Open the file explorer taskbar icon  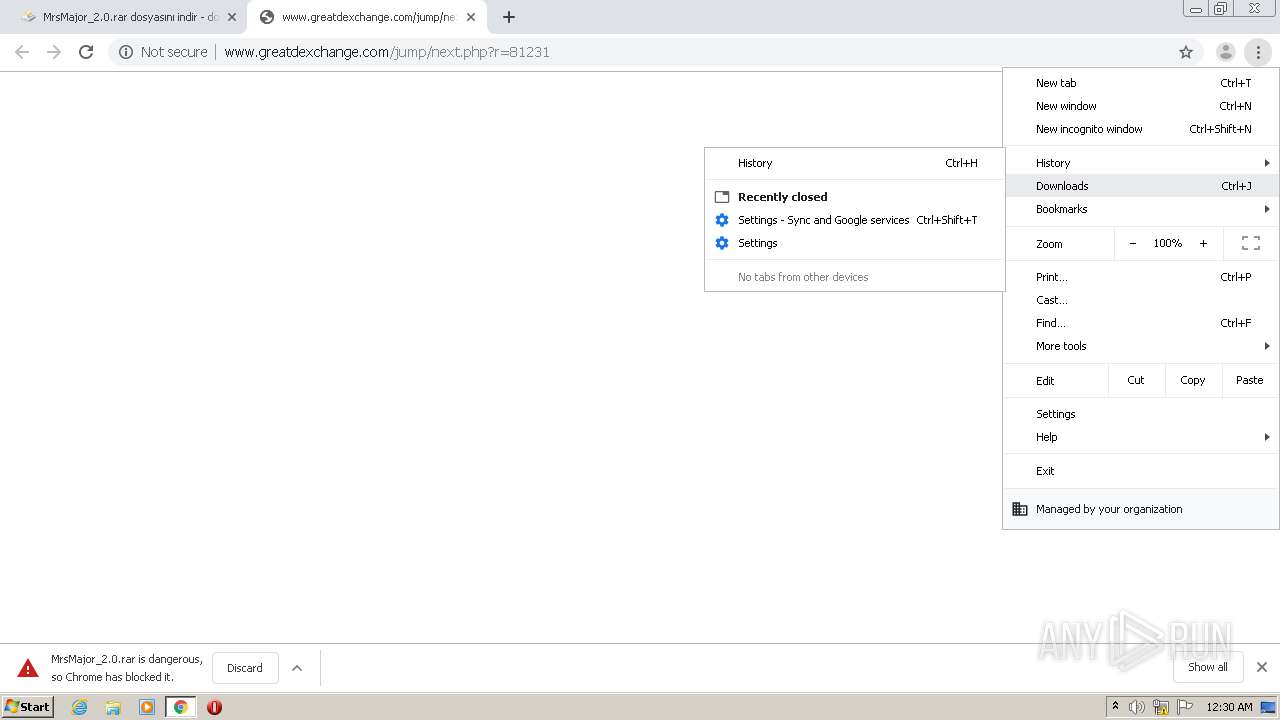[113, 707]
